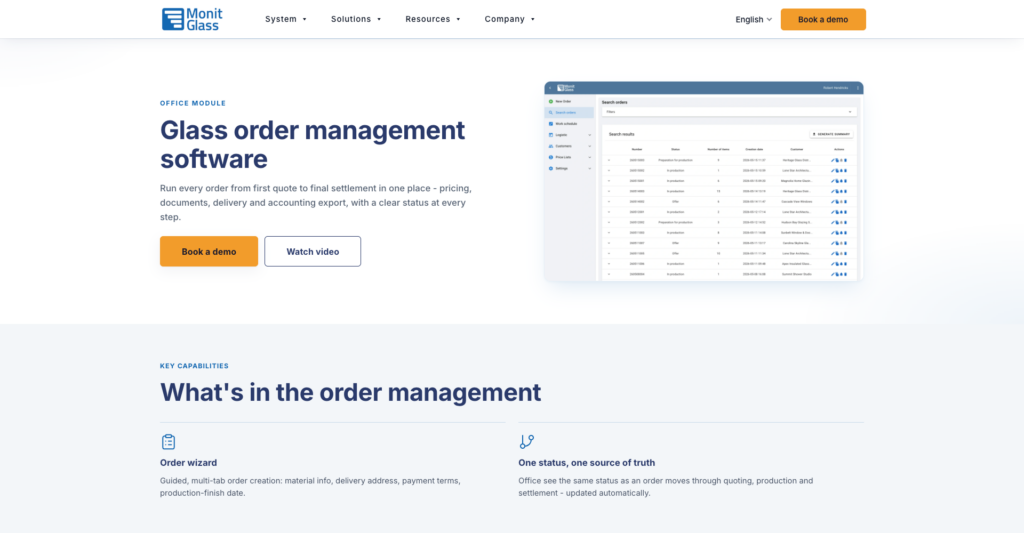Click the OFFICE MODULE label
The image size is (1024, 533).
tap(193, 103)
